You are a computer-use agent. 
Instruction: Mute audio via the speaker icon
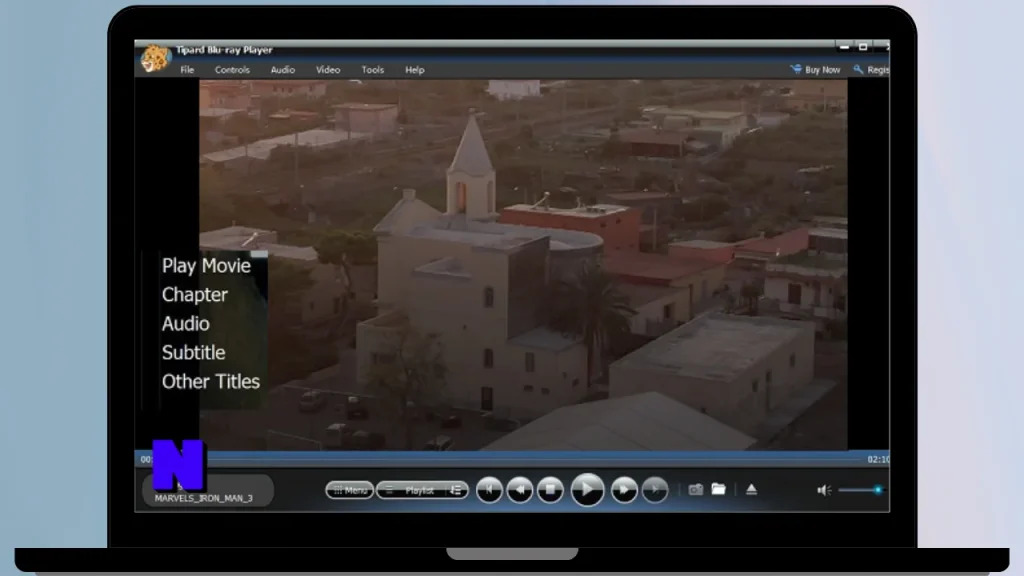[x=824, y=490]
